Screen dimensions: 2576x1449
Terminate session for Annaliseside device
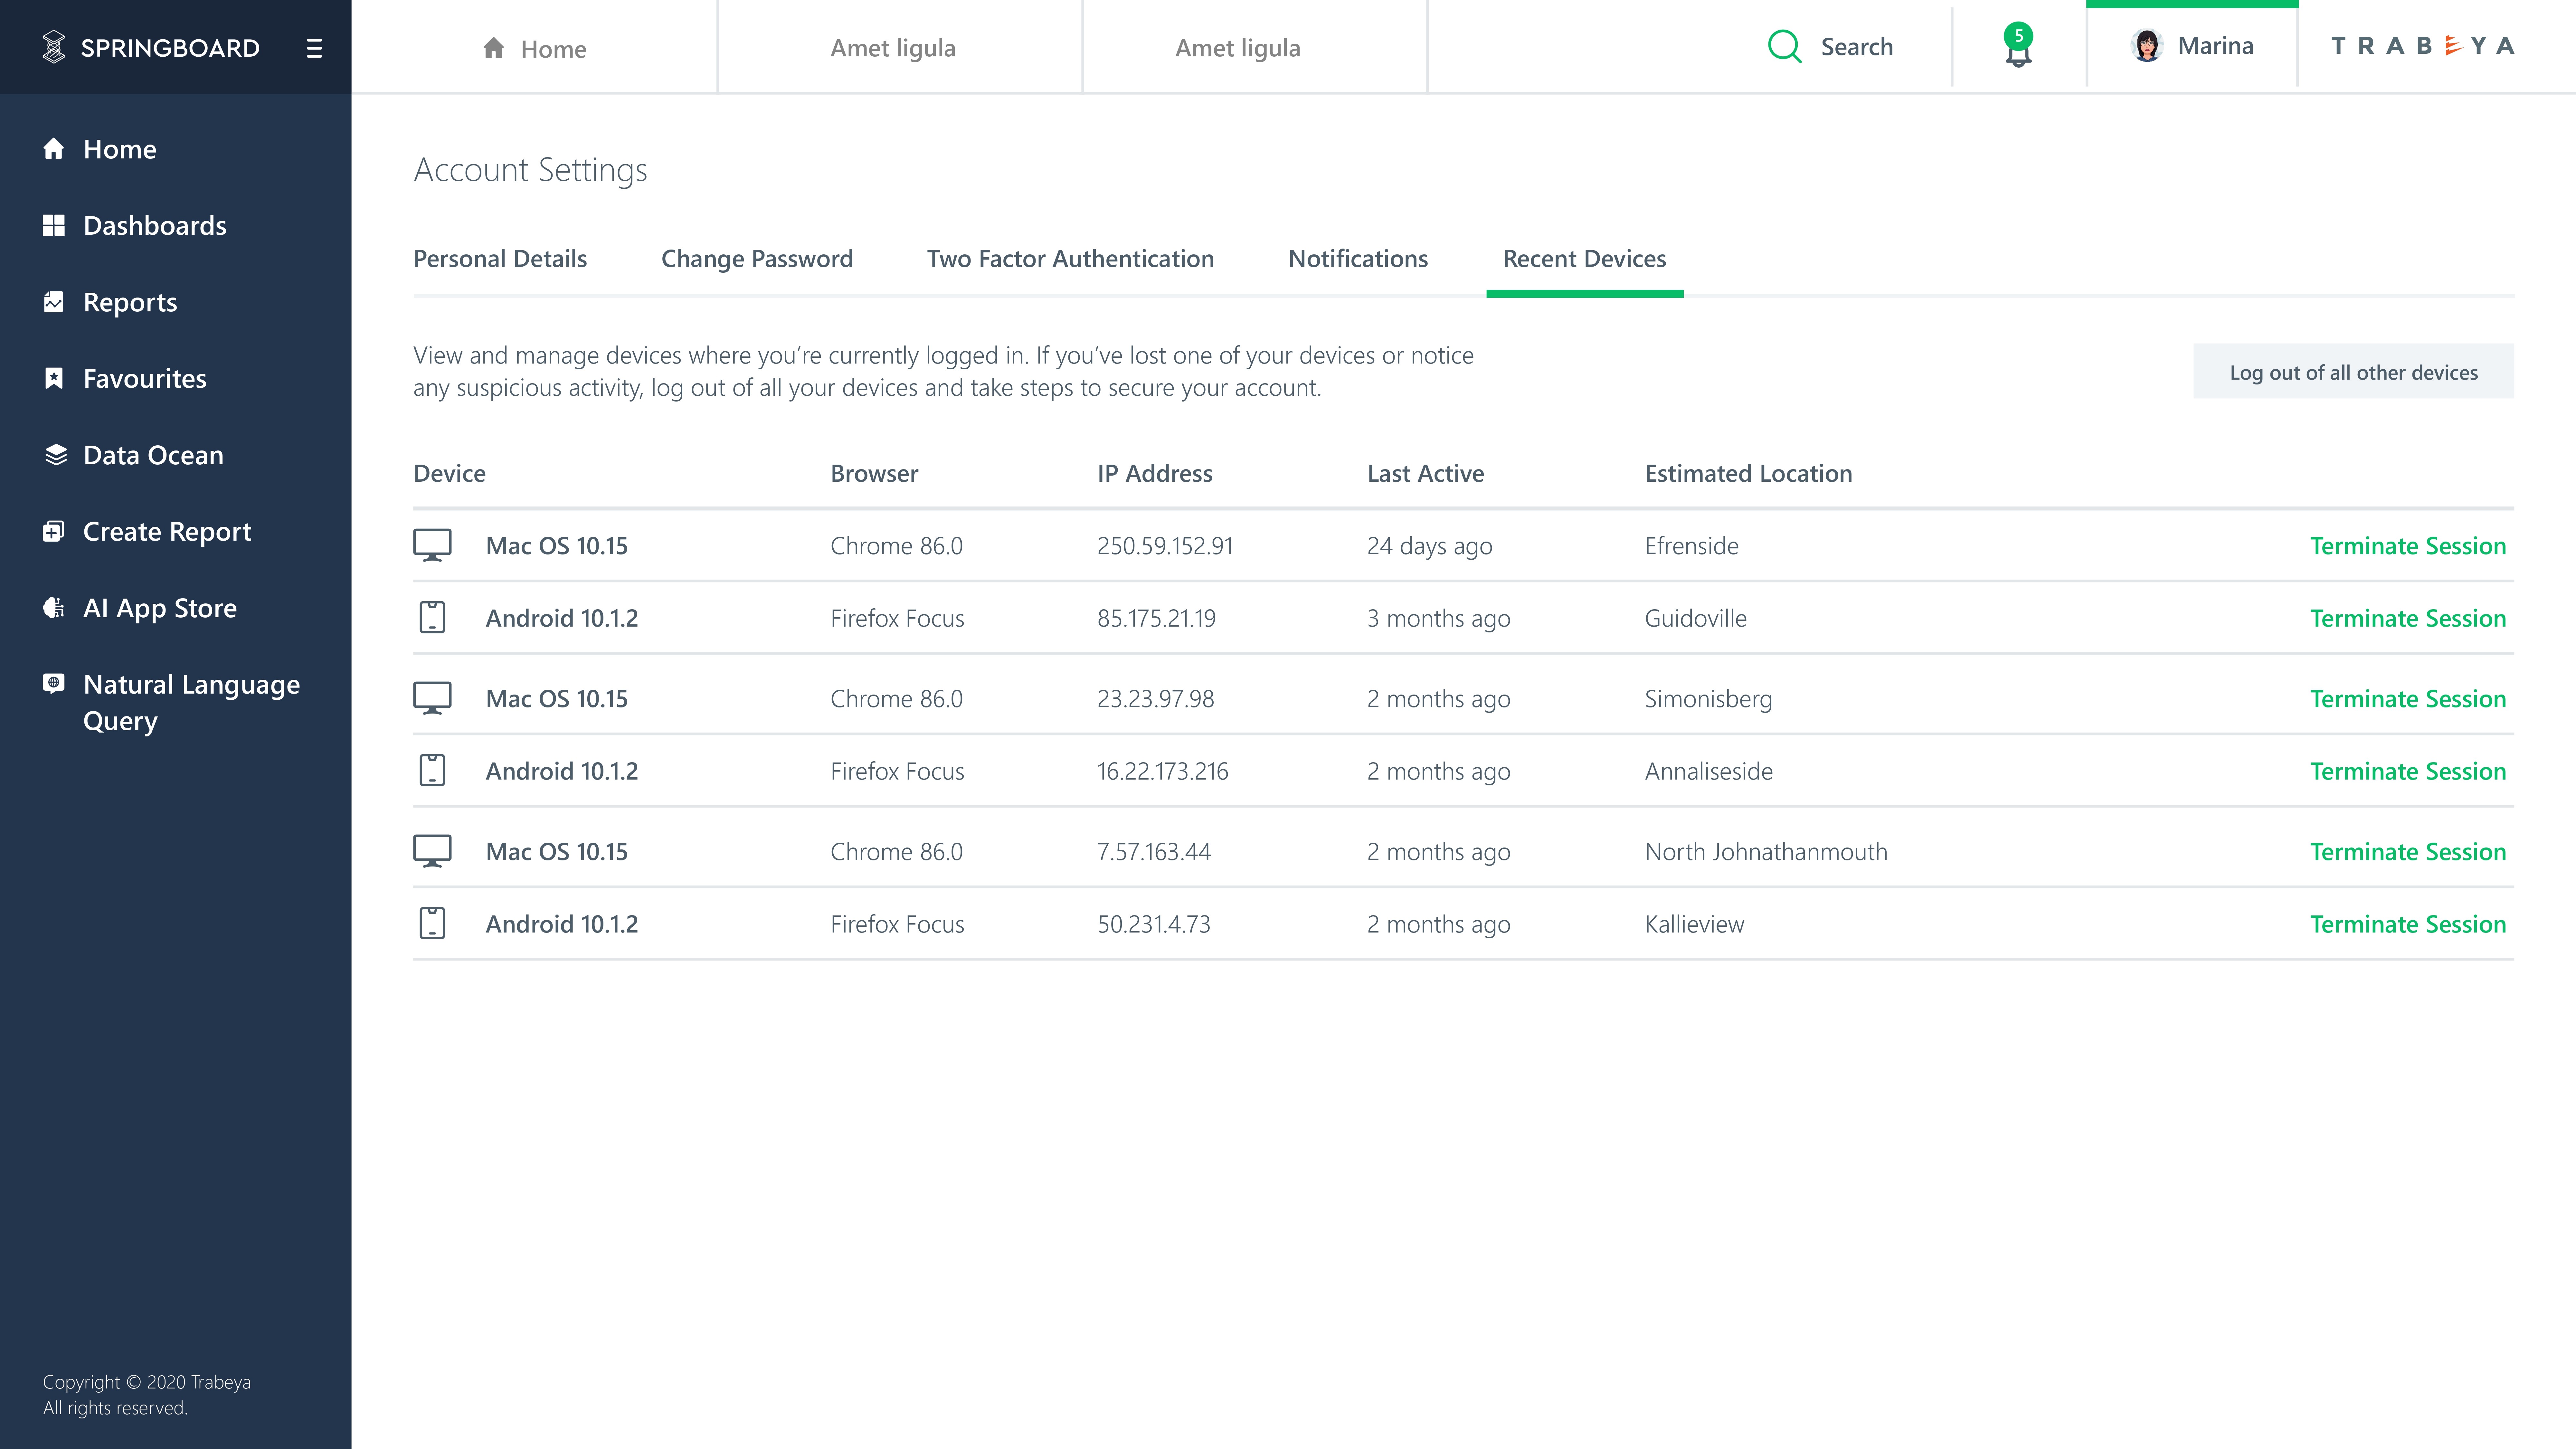pyautogui.click(x=2408, y=771)
